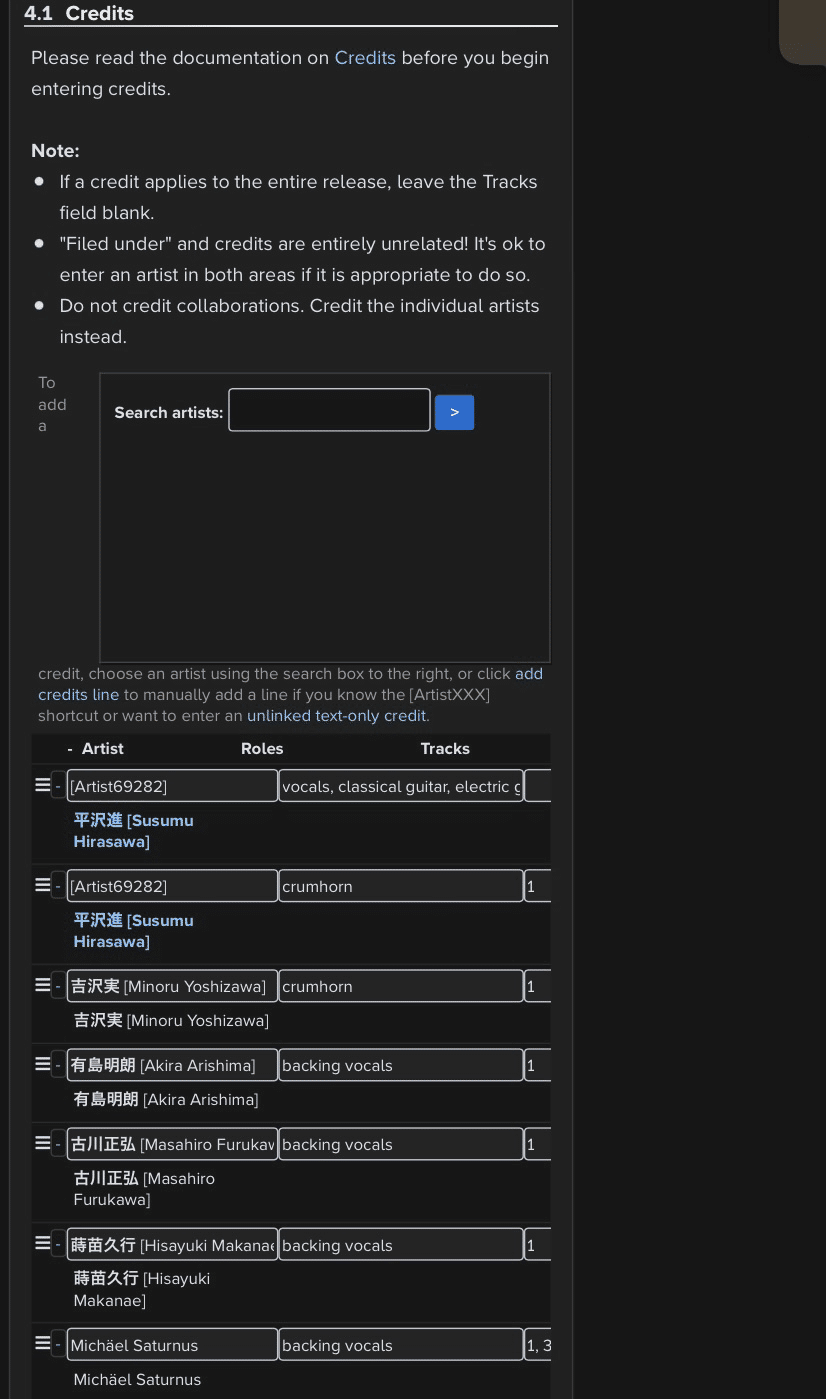This screenshot has height=1399, width=826.
Task: Edit the roles field containing 'vocals, classical guitar'
Action: (x=401, y=786)
